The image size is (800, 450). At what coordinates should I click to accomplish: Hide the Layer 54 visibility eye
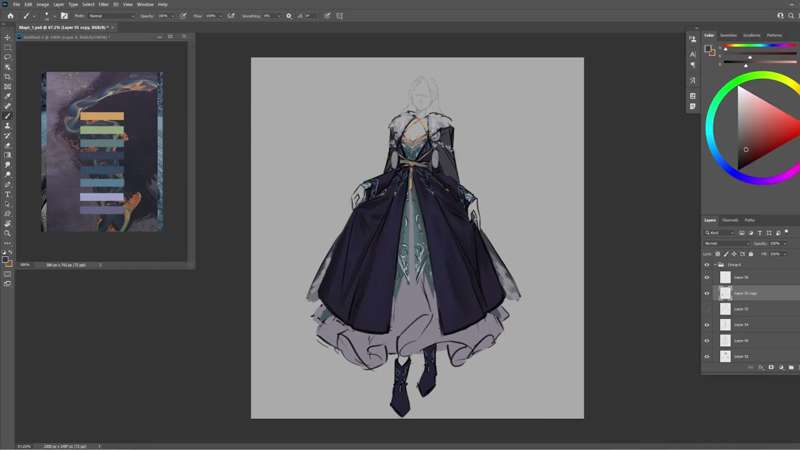(707, 325)
